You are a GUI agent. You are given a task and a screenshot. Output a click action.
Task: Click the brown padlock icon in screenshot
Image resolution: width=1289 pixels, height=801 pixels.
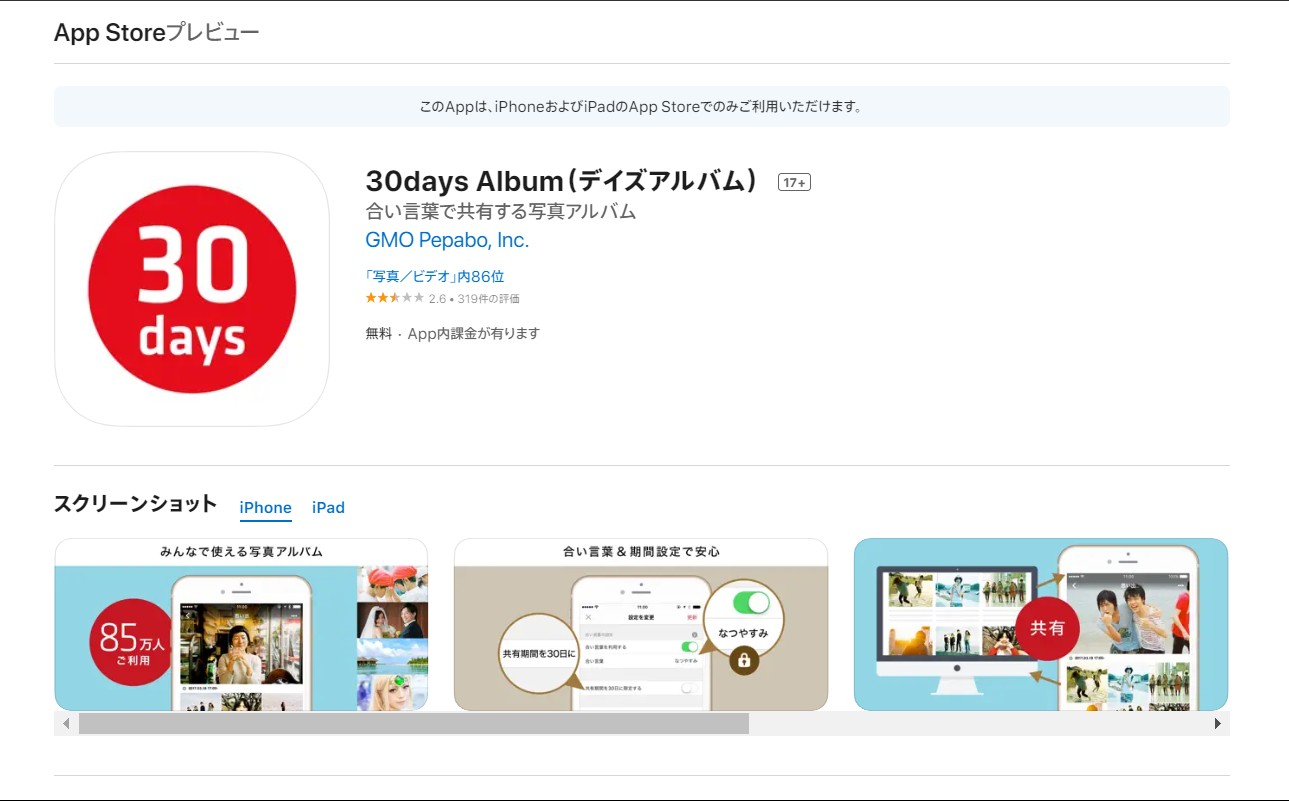[x=743, y=659]
